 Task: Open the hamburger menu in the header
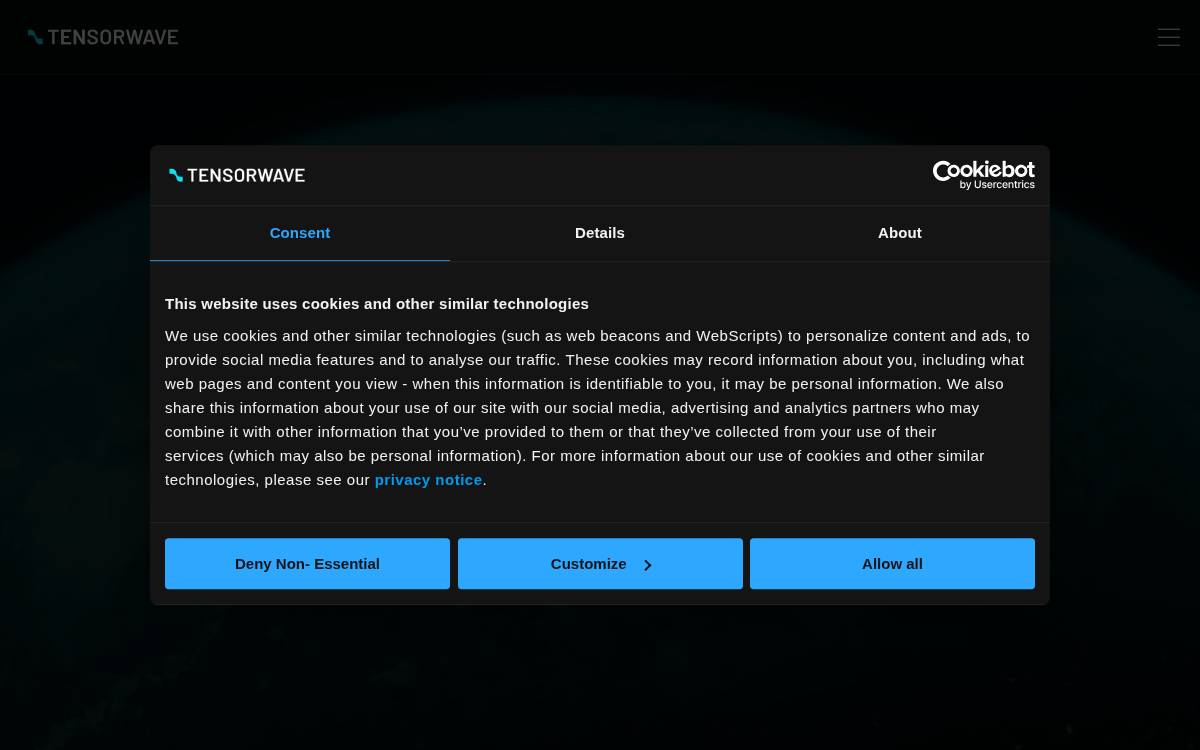click(x=1168, y=37)
